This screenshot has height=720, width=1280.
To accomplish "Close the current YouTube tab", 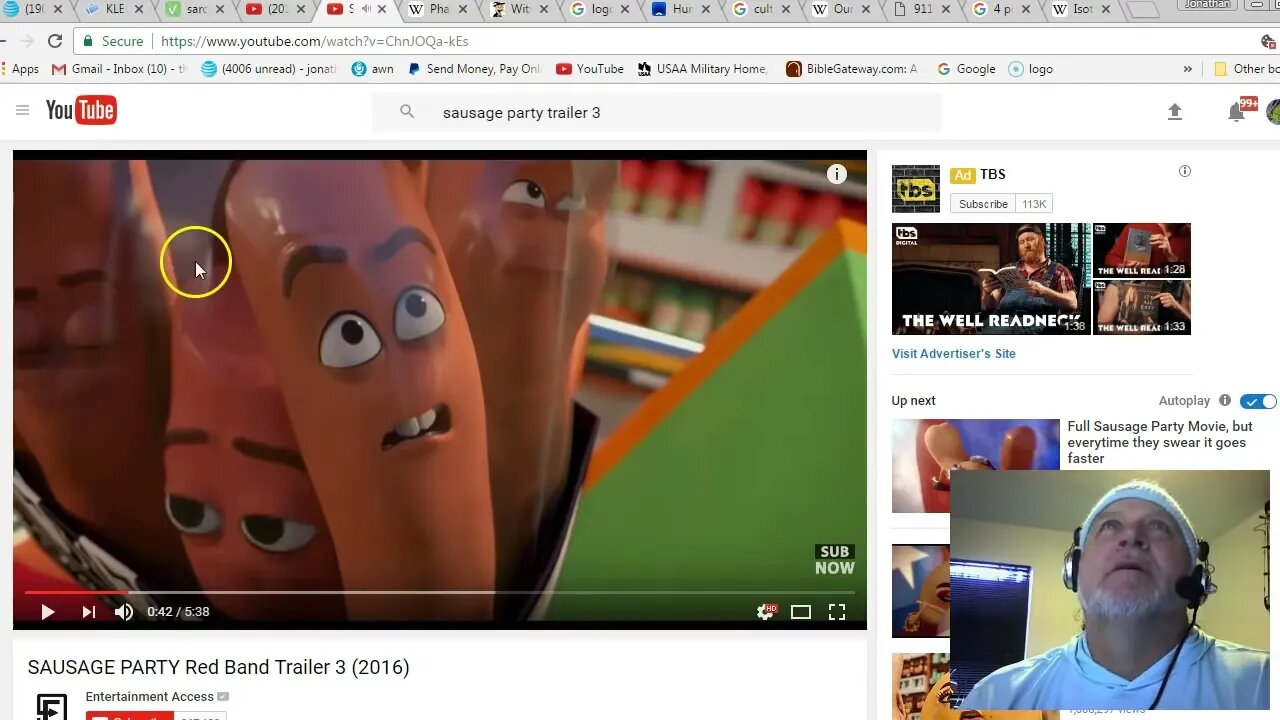I will coord(381,9).
